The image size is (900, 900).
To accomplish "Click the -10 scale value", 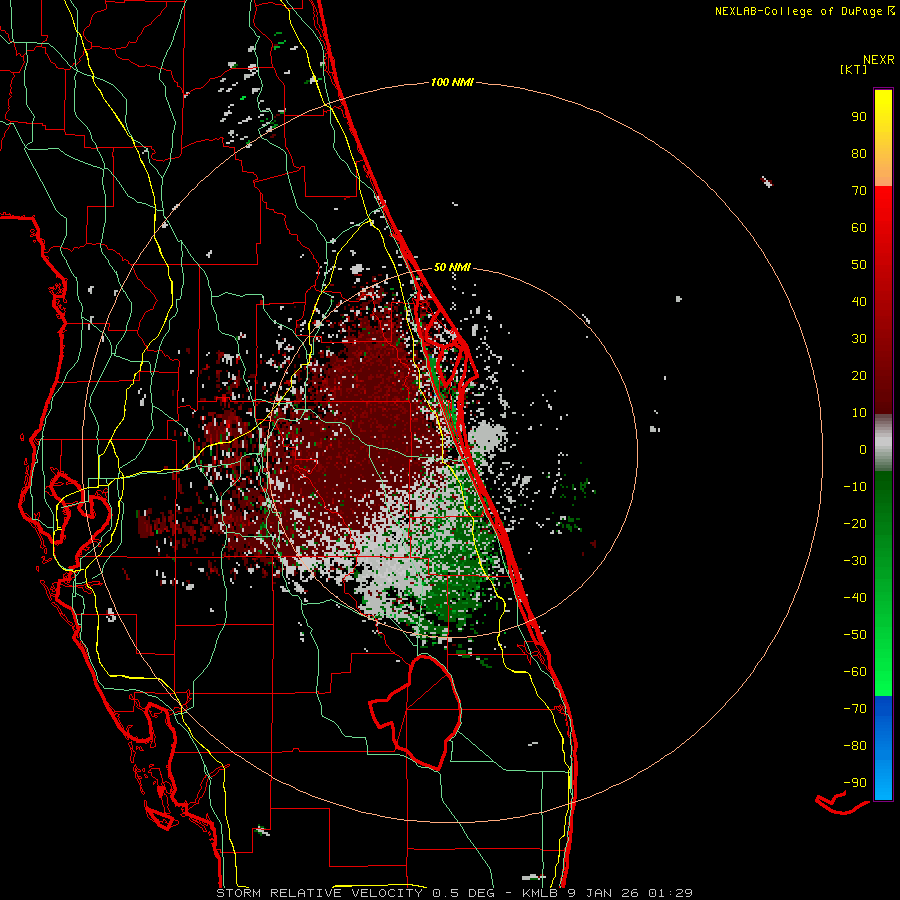I will coord(855,487).
